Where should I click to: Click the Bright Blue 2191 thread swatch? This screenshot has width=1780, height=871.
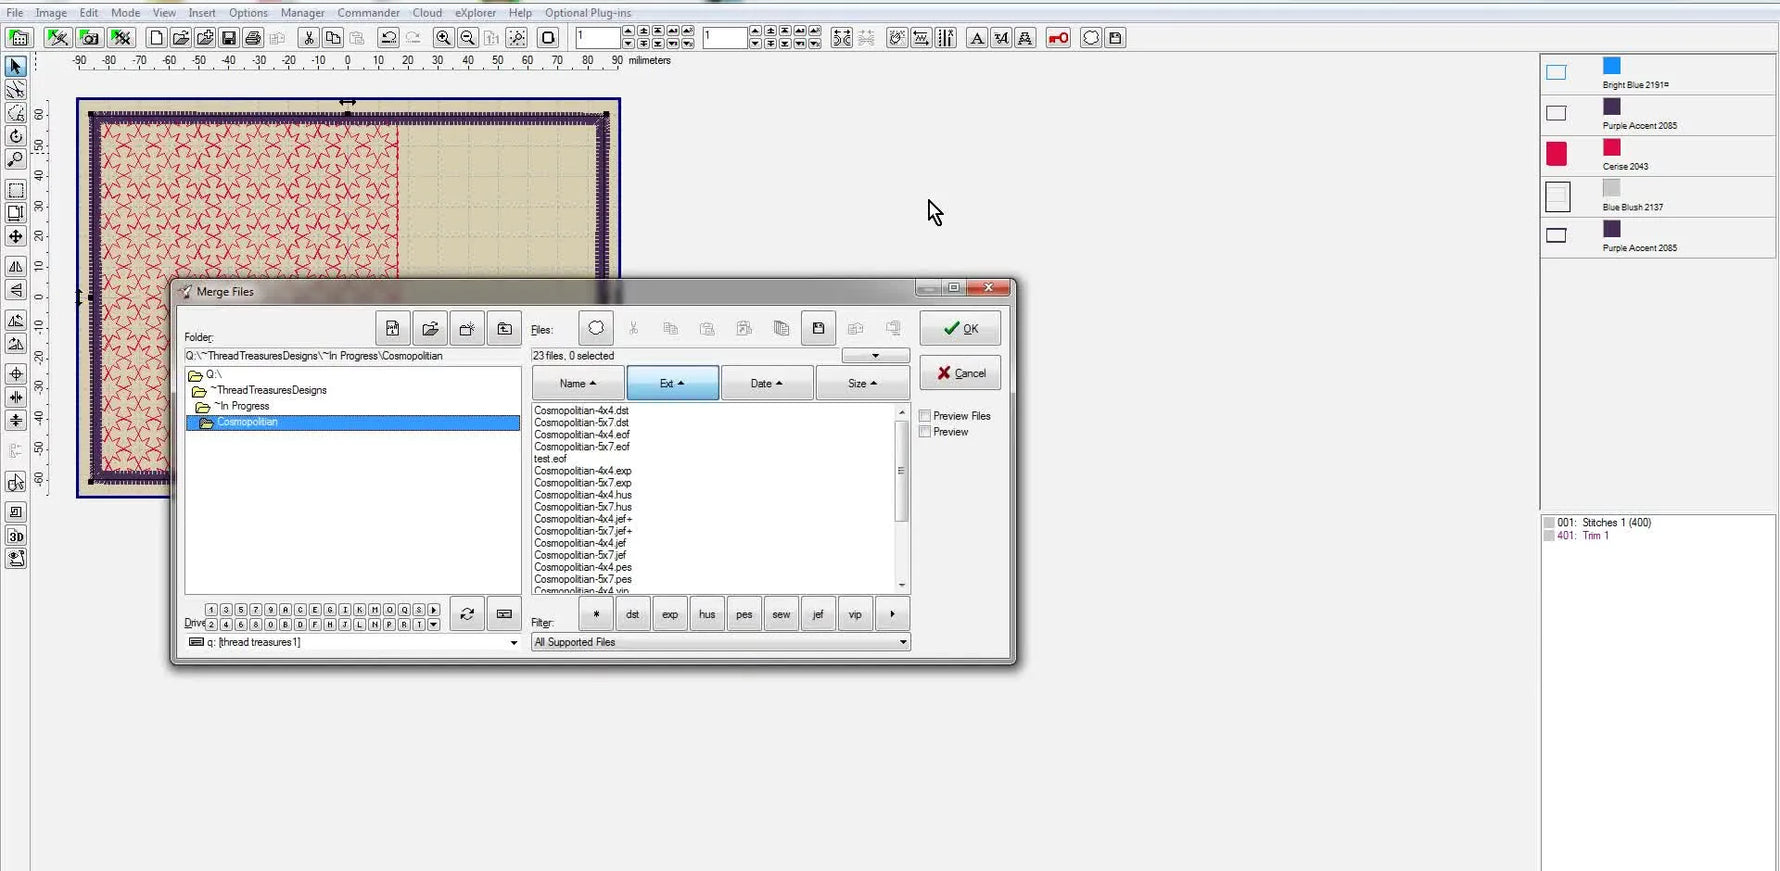(x=1611, y=66)
